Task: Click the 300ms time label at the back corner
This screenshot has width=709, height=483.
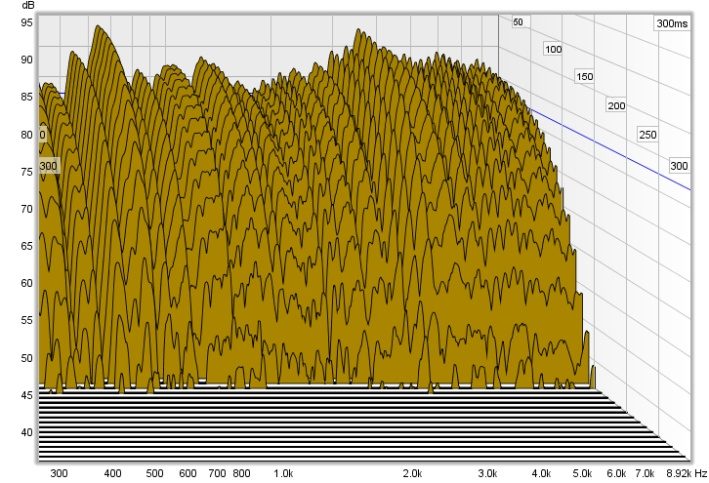Action: (x=672, y=24)
